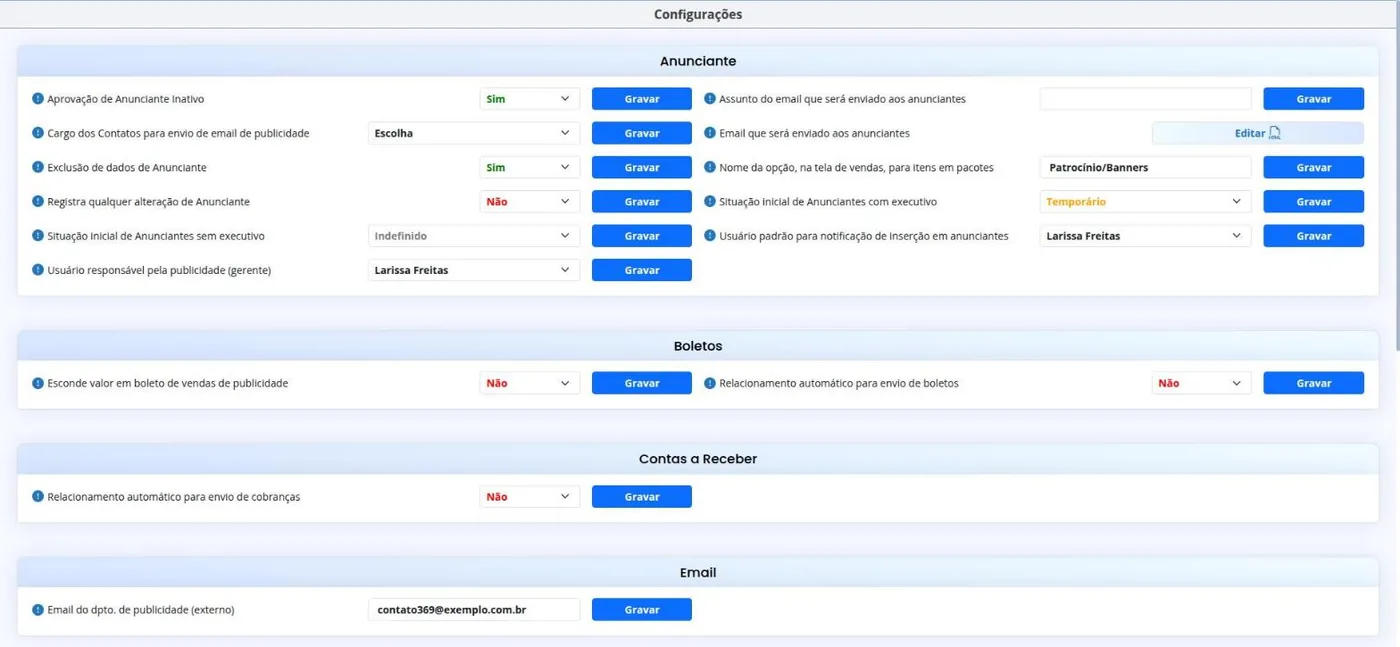
Task: Open Registra qualquer alteração de Anunciante dropdown
Action: [x=530, y=201]
